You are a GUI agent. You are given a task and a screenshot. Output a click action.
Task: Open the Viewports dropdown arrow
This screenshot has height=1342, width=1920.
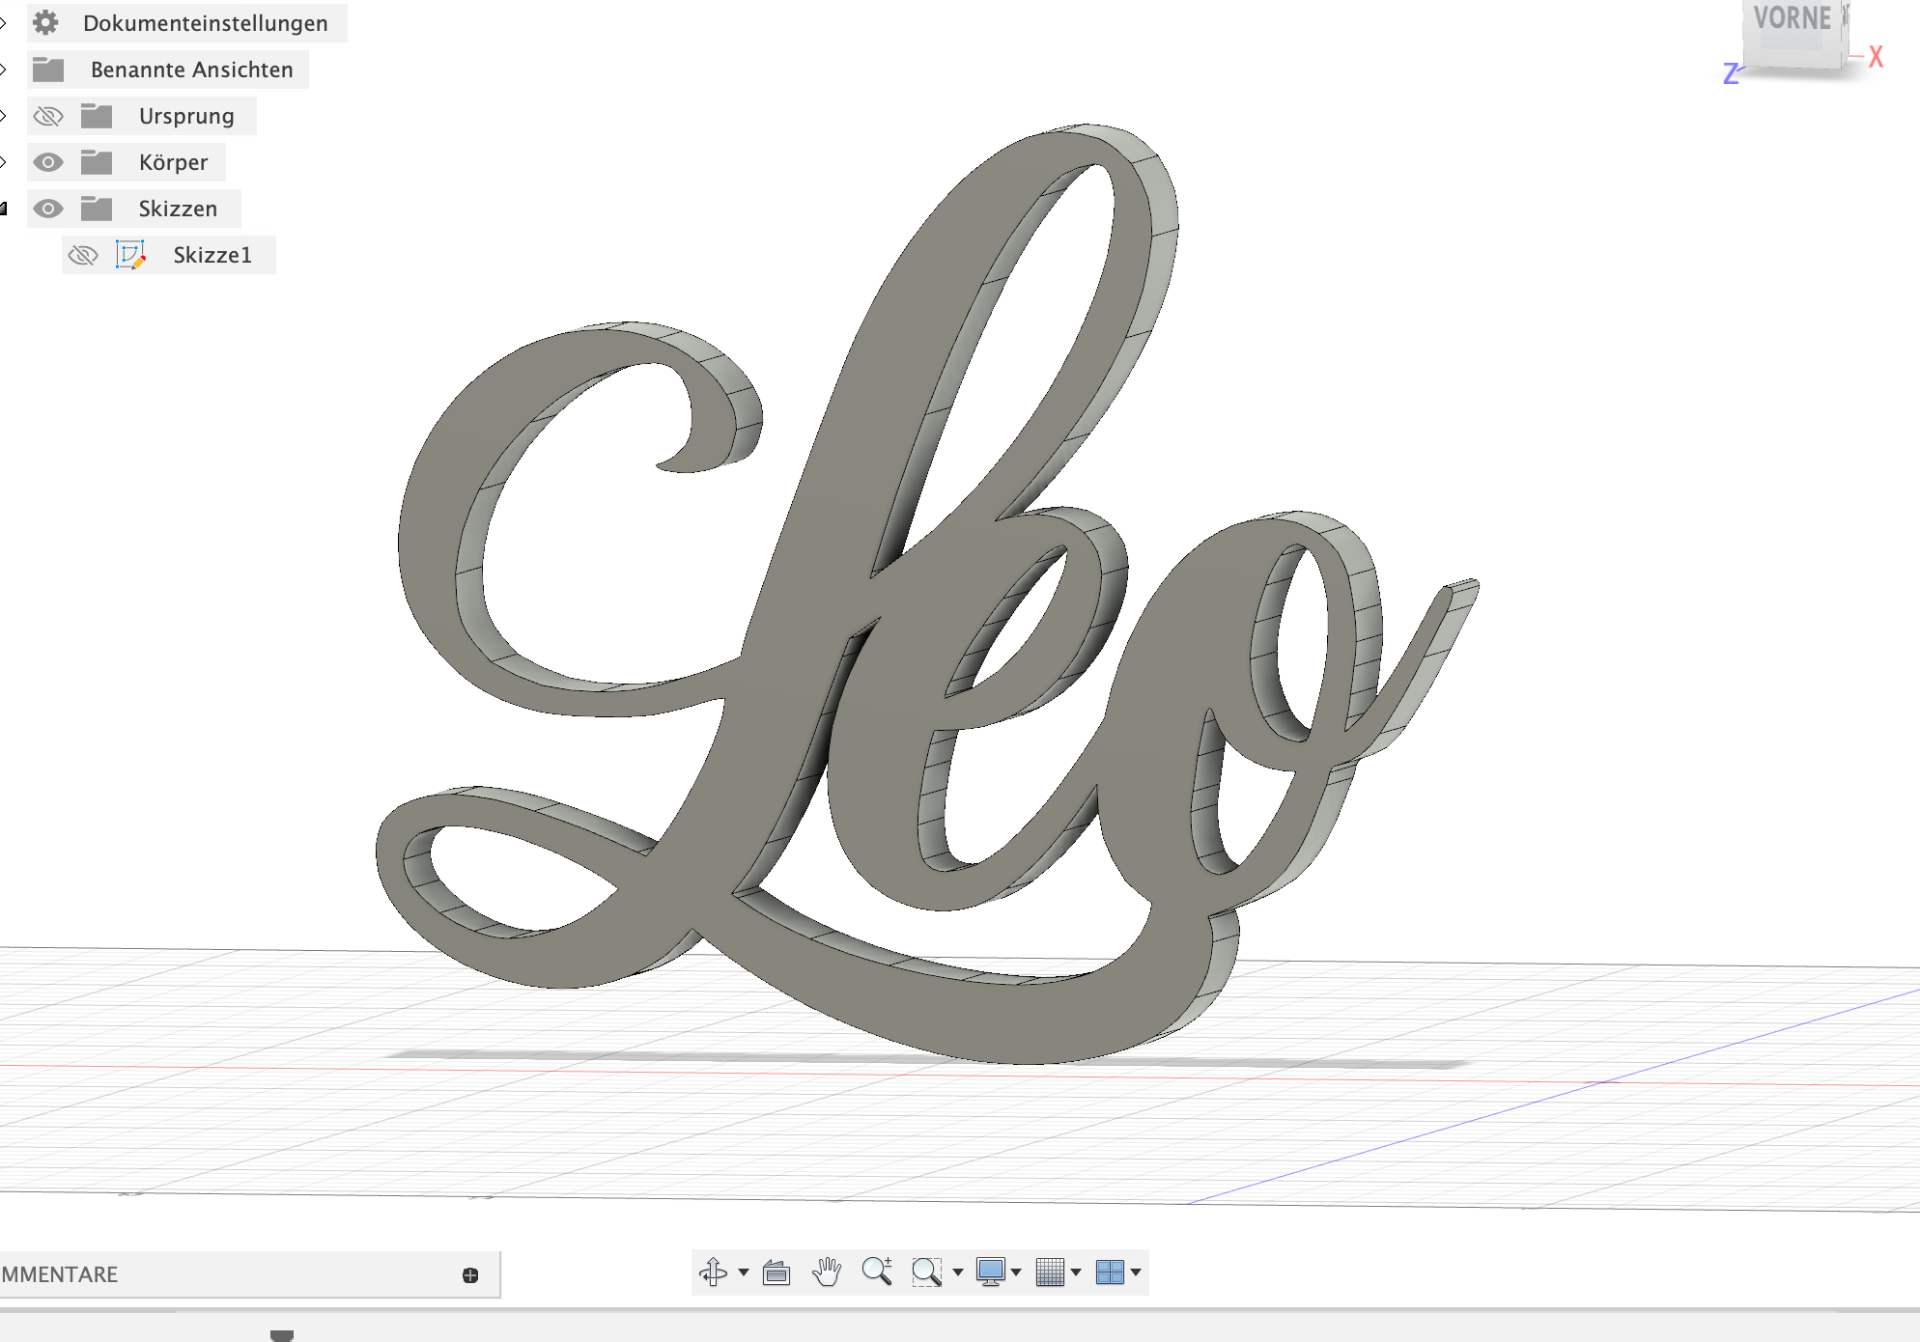click(x=1136, y=1272)
